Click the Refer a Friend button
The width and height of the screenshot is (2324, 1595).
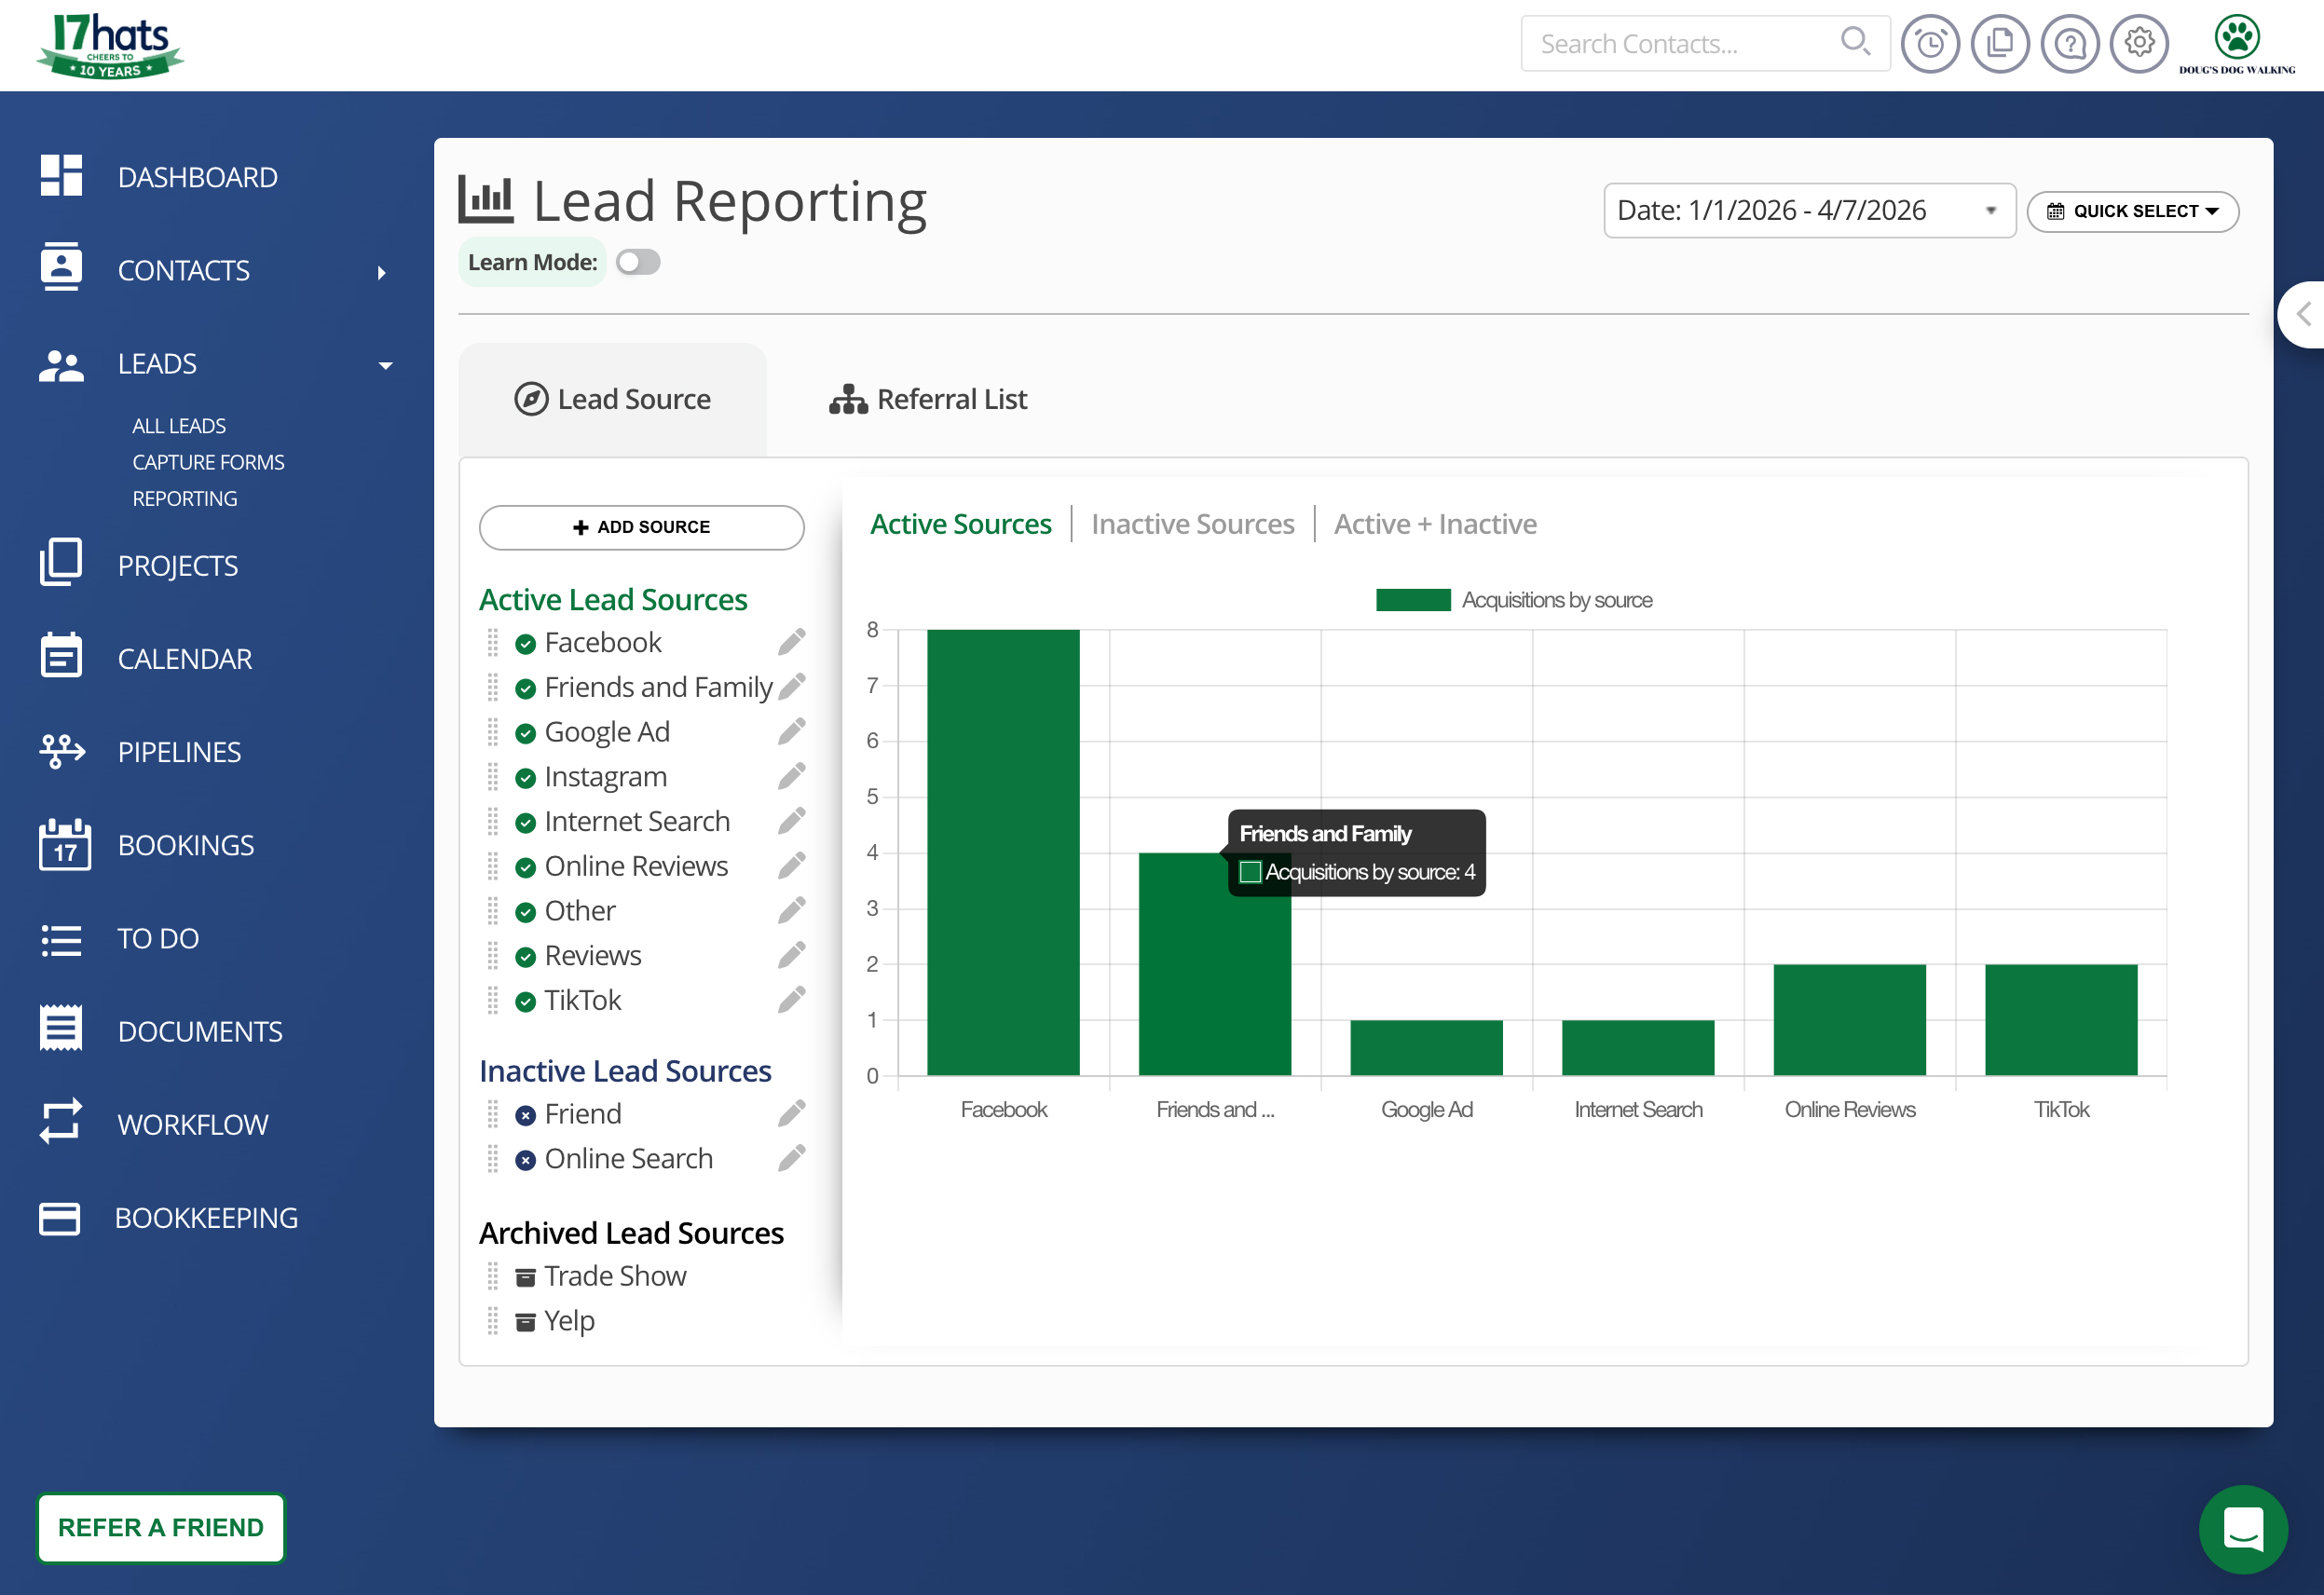click(x=161, y=1526)
